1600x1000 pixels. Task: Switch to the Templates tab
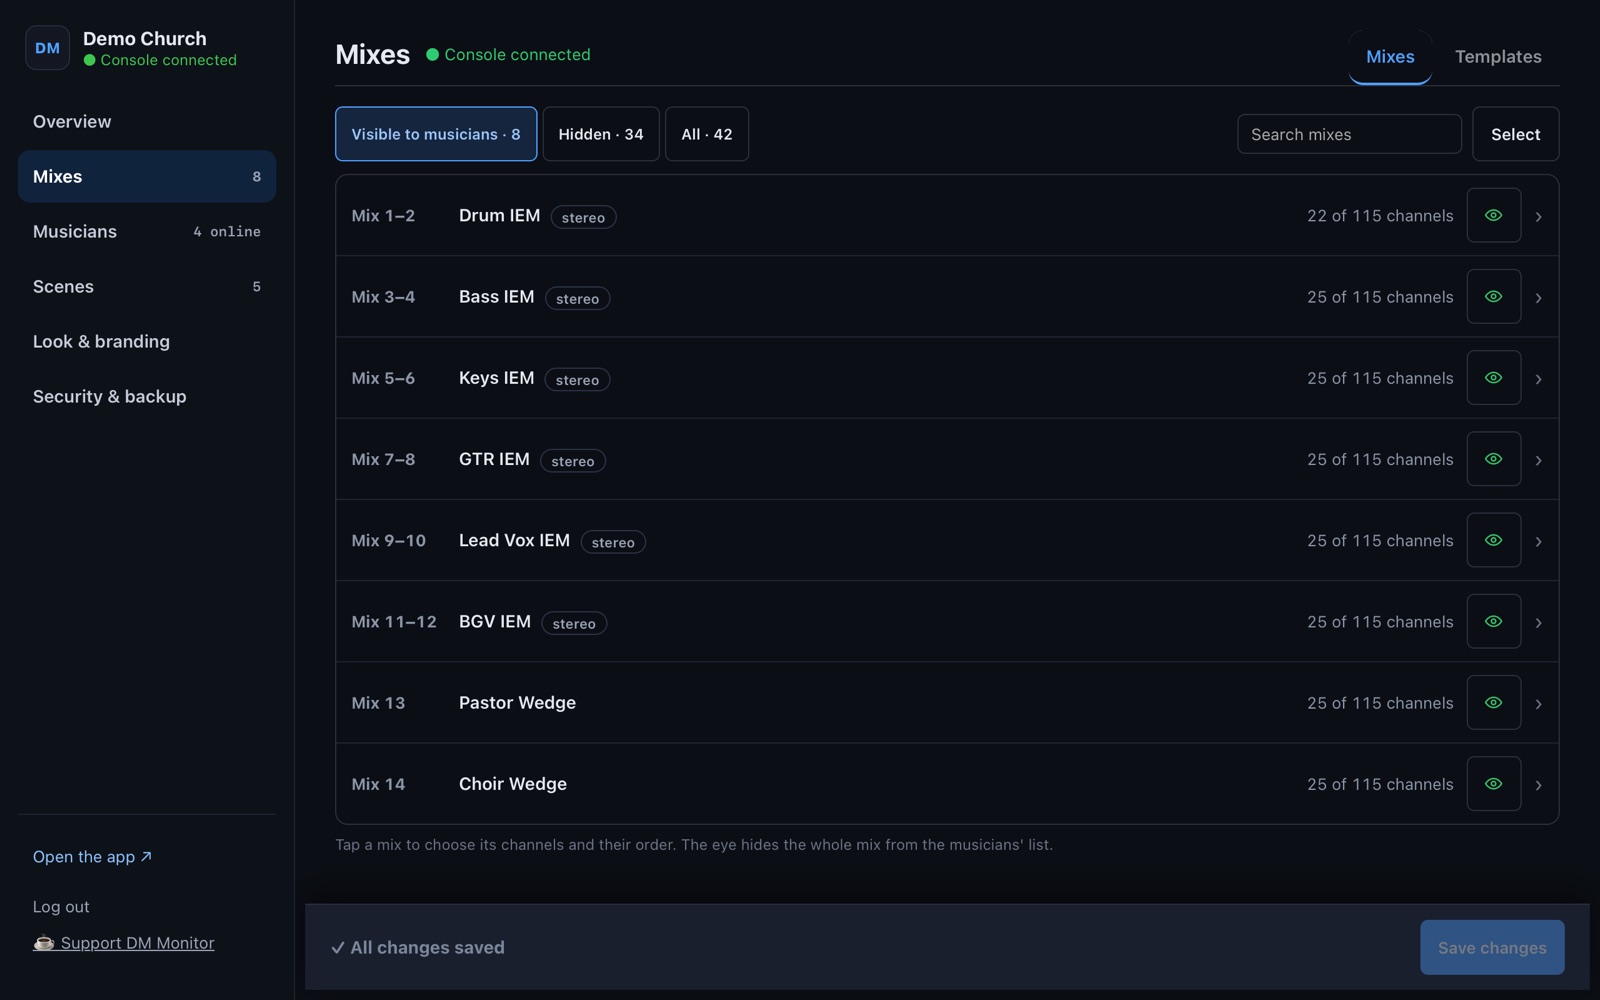click(1497, 57)
